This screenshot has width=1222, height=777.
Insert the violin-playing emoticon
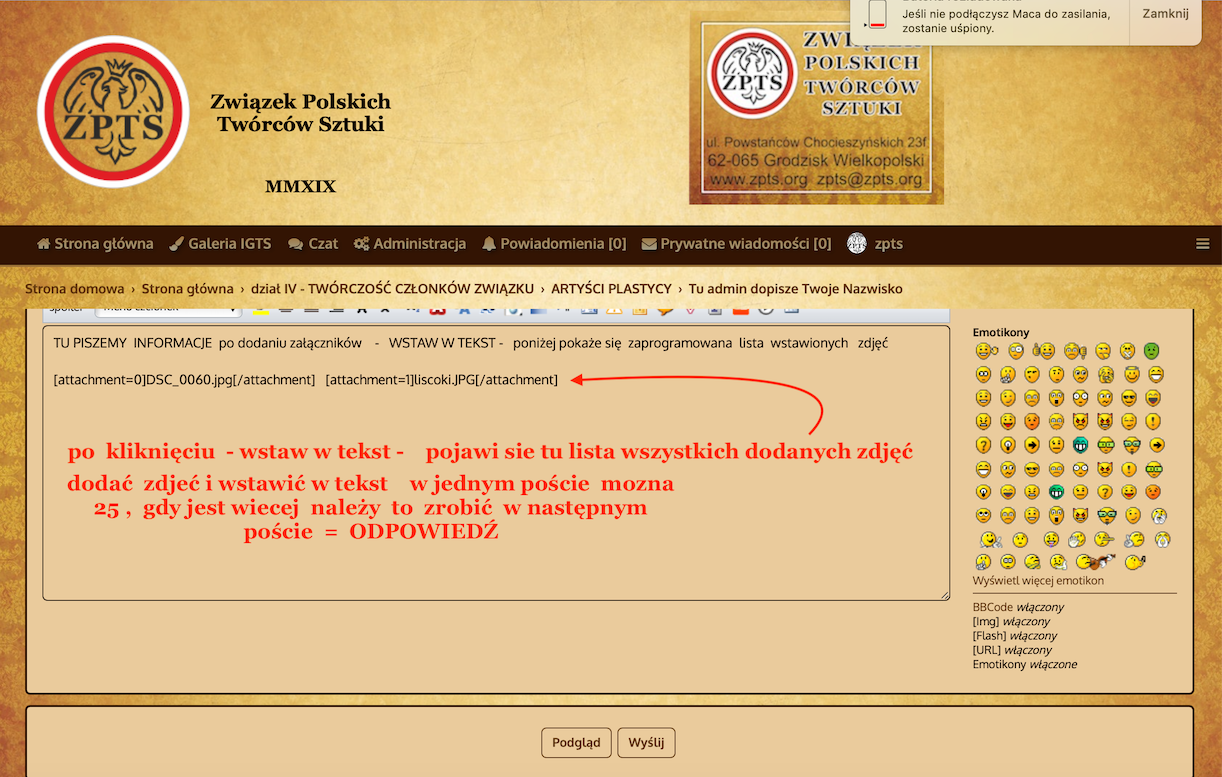tap(1095, 562)
